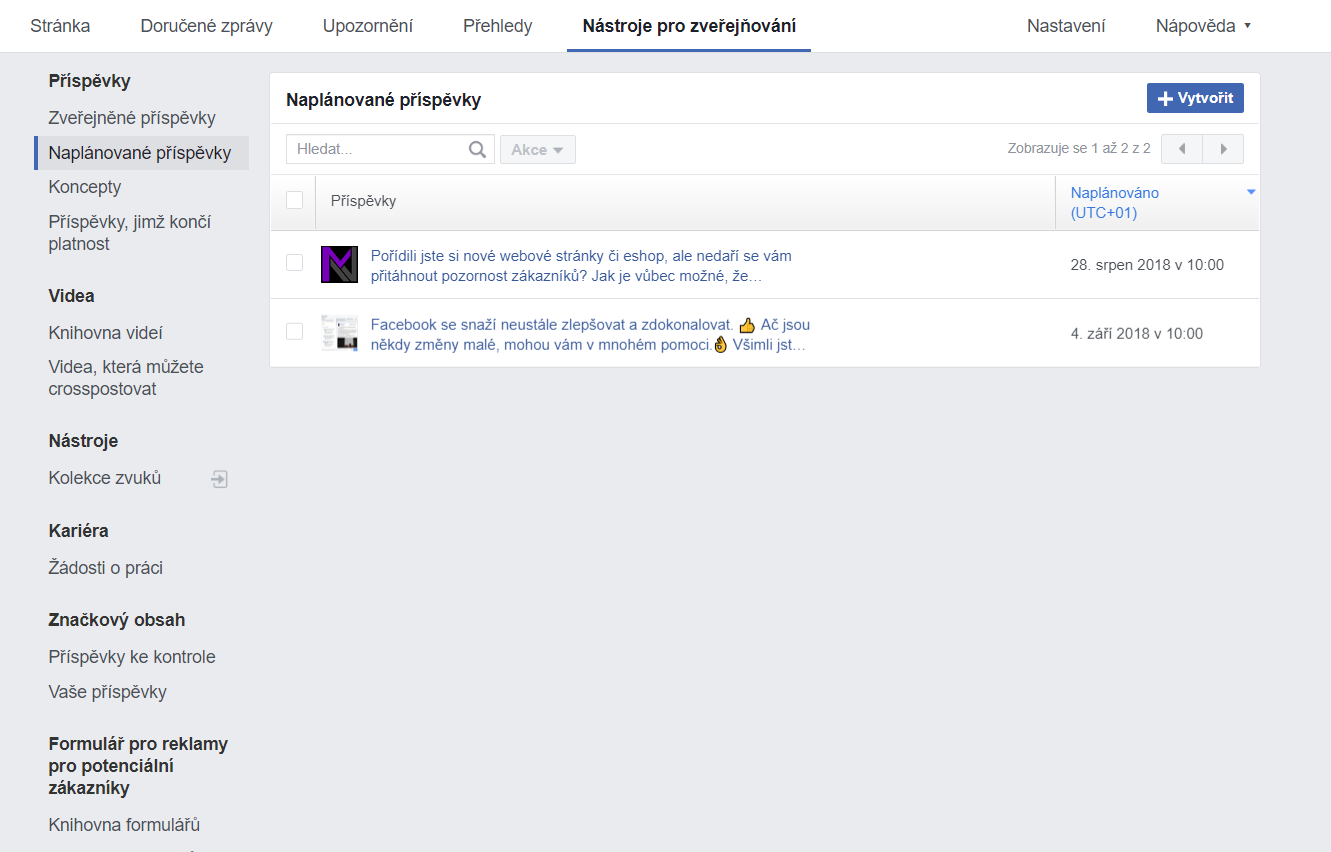1331x852 pixels.
Task: Open the Facebook post screenshot thumbnail
Action: click(339, 332)
